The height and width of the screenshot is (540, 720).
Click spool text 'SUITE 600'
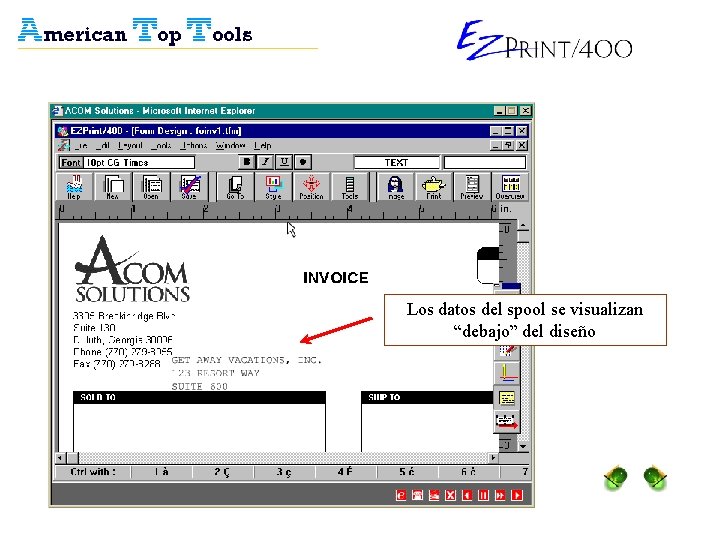(200, 386)
